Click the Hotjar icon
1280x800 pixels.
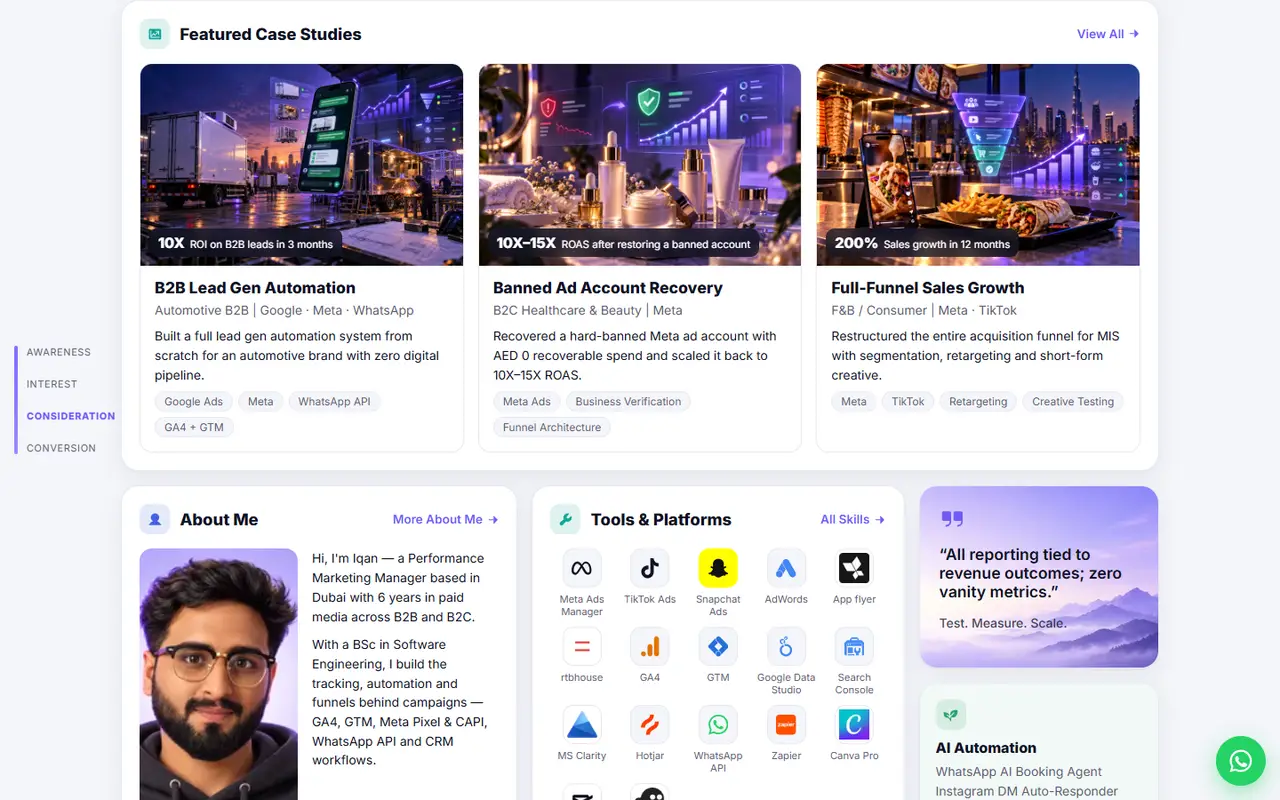coord(650,725)
